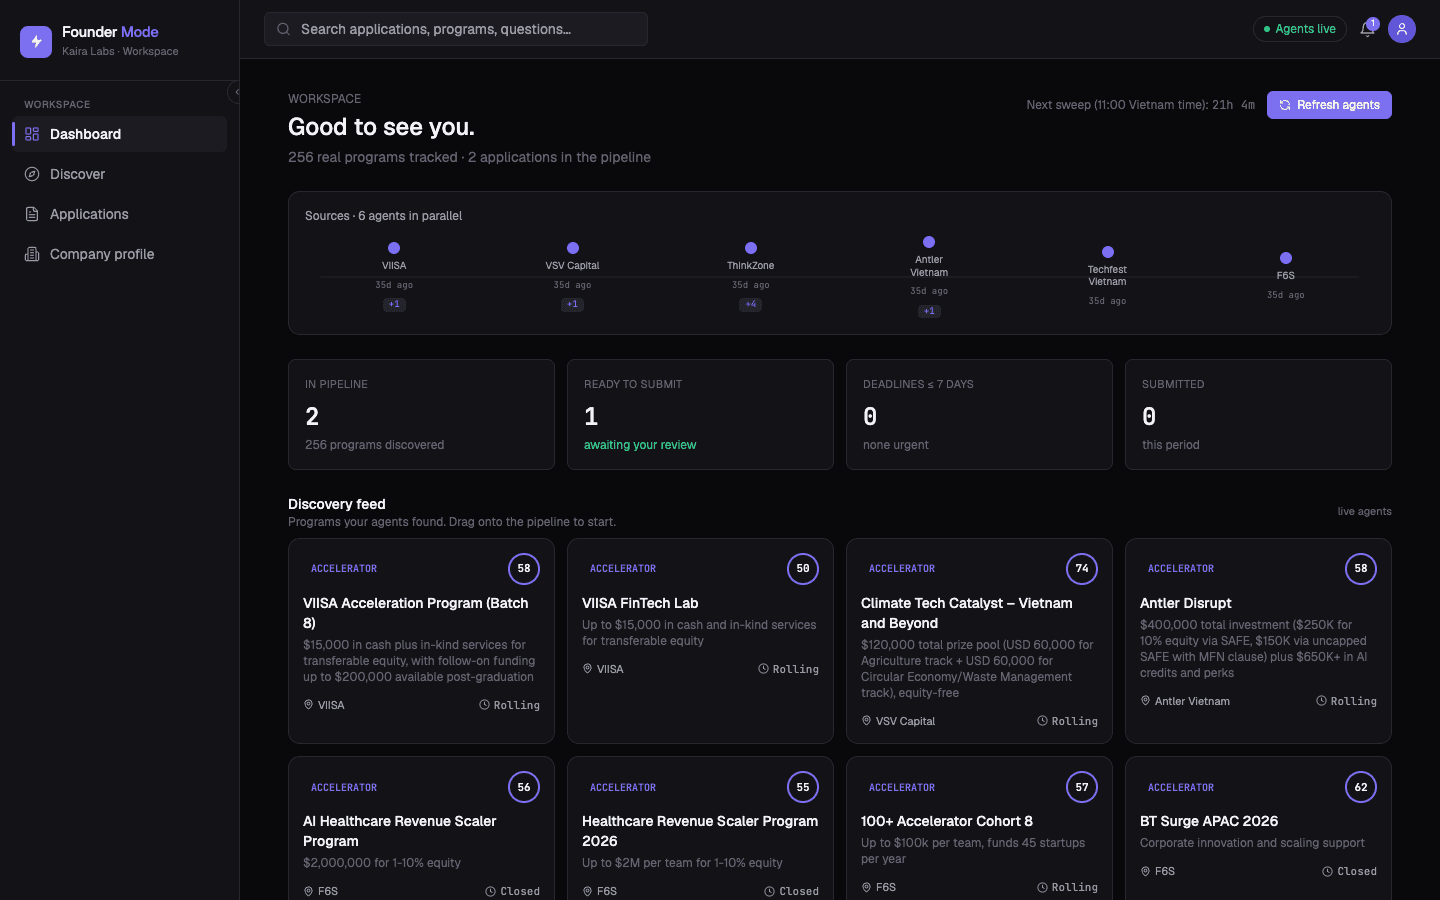Click the score 74 badge on Climate Tech
Image resolution: width=1440 pixels, height=900 pixels.
(1082, 569)
